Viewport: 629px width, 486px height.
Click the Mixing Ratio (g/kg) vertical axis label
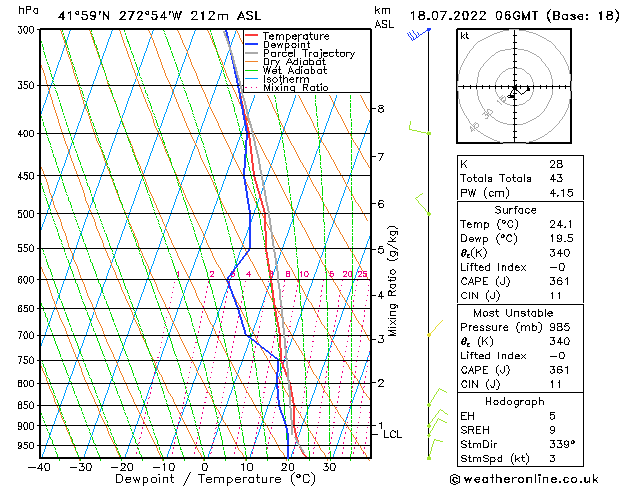pos(392,281)
